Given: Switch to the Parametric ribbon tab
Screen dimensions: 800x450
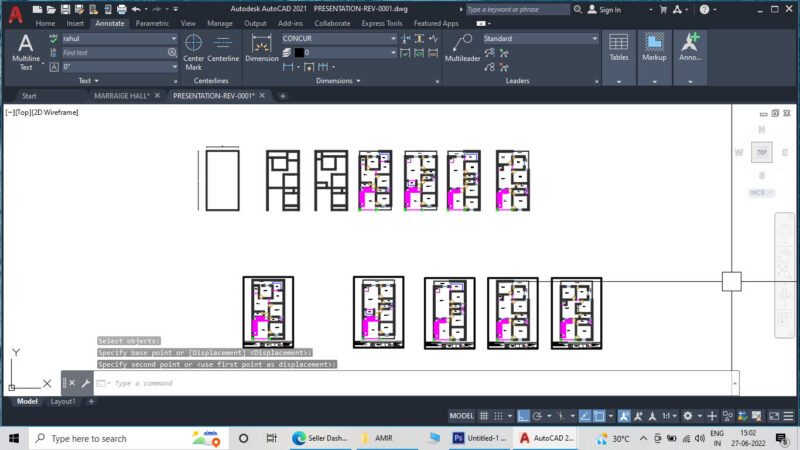Looking at the screenshot, I should [x=152, y=23].
